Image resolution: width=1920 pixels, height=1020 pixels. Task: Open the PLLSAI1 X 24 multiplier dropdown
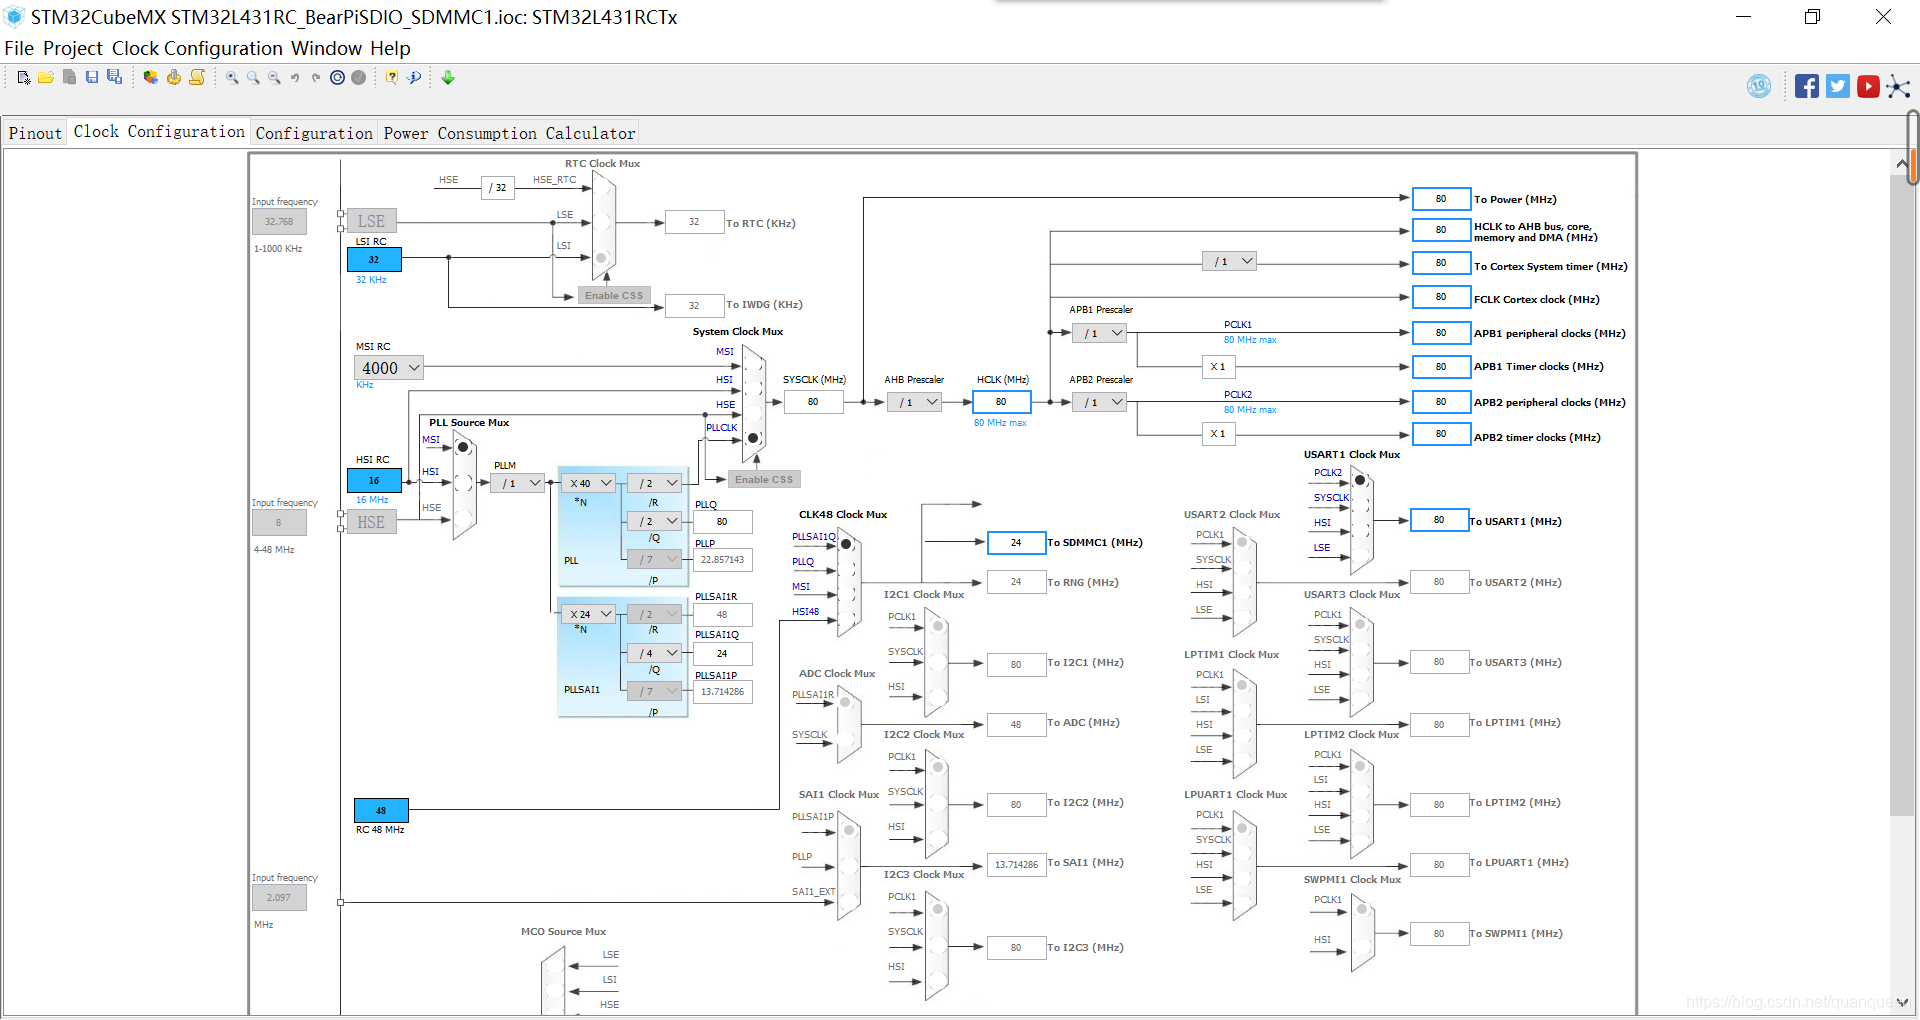[x=588, y=614]
